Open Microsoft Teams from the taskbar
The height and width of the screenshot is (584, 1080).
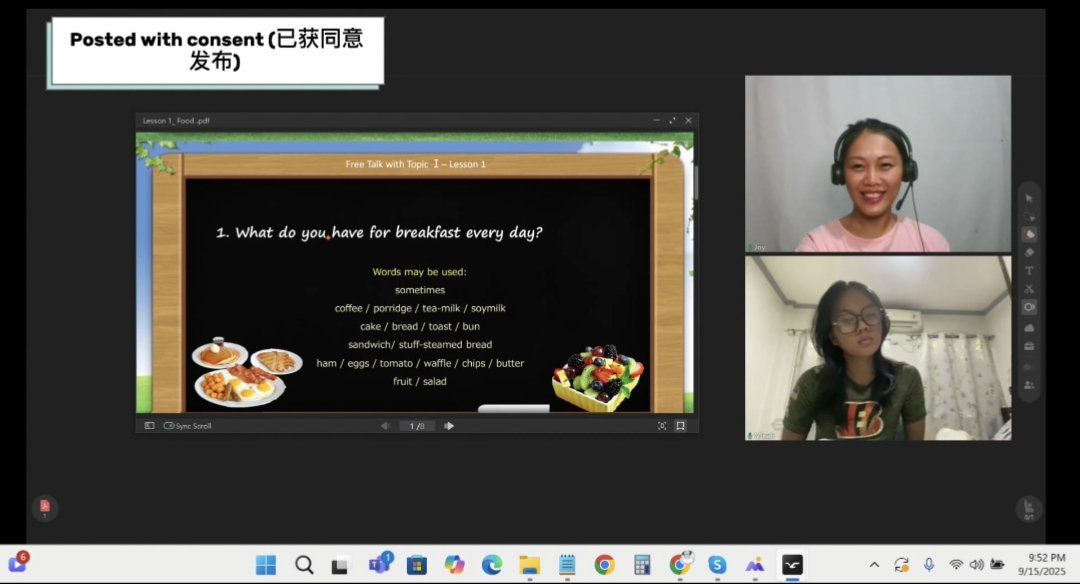point(379,565)
